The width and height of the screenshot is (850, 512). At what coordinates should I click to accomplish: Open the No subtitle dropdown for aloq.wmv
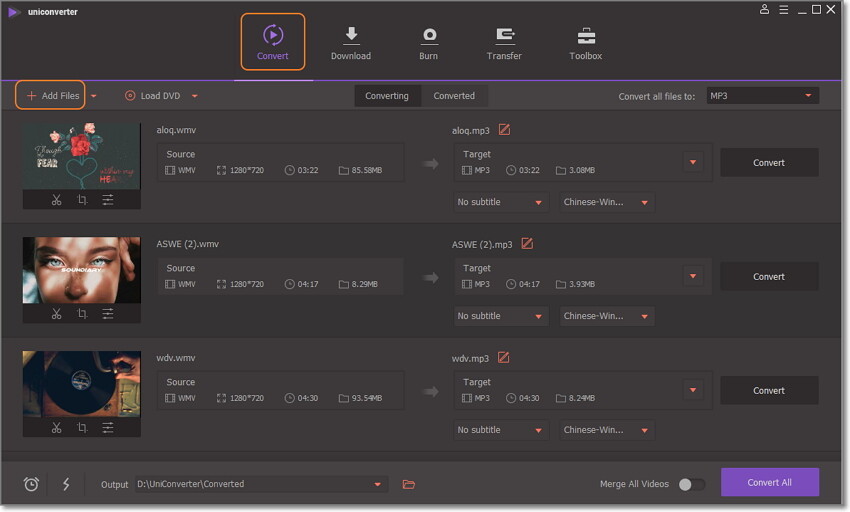(x=500, y=202)
